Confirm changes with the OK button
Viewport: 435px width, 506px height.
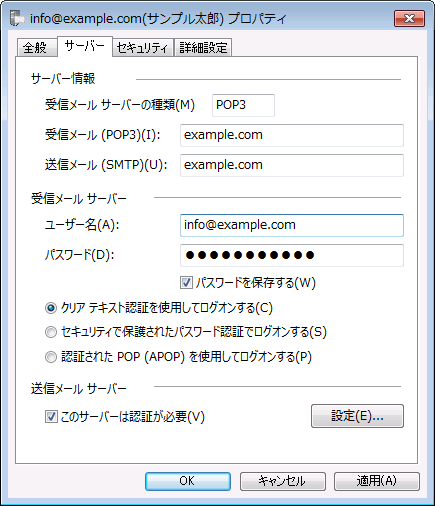188,481
